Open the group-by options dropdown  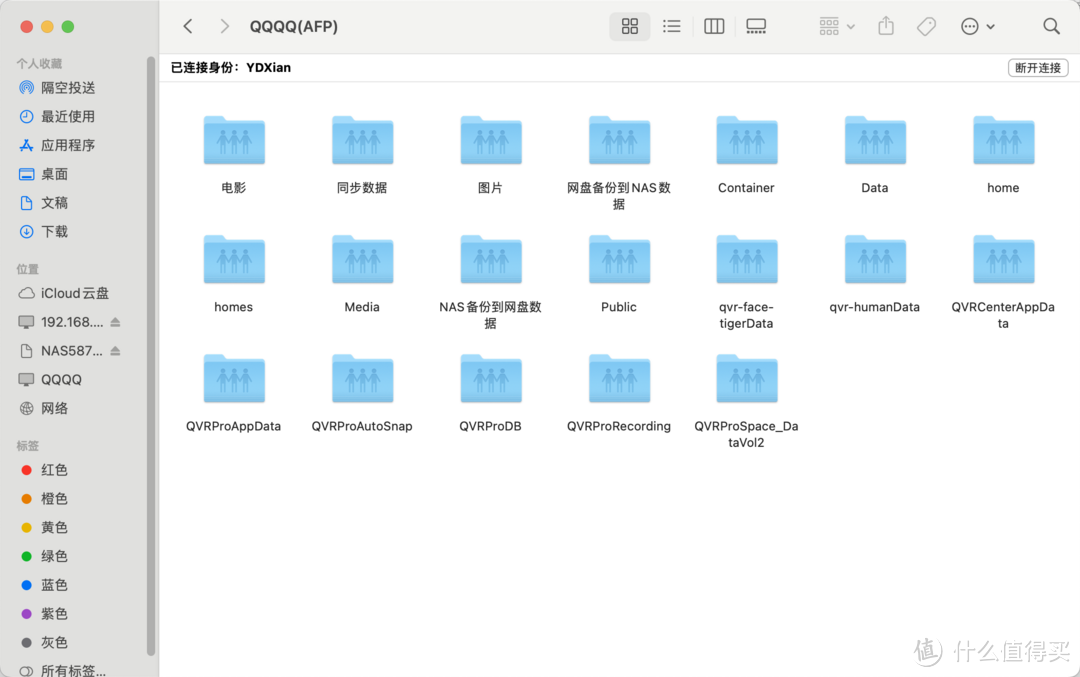tap(837, 27)
